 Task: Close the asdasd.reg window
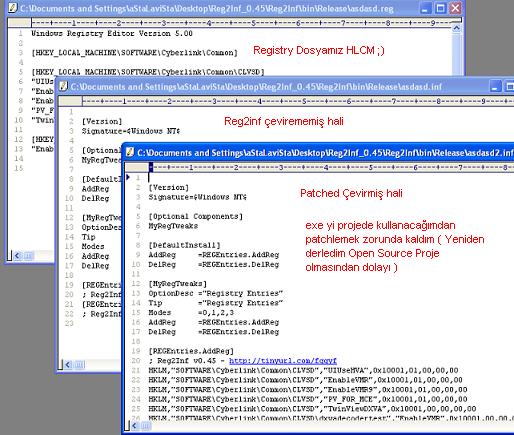point(455,8)
